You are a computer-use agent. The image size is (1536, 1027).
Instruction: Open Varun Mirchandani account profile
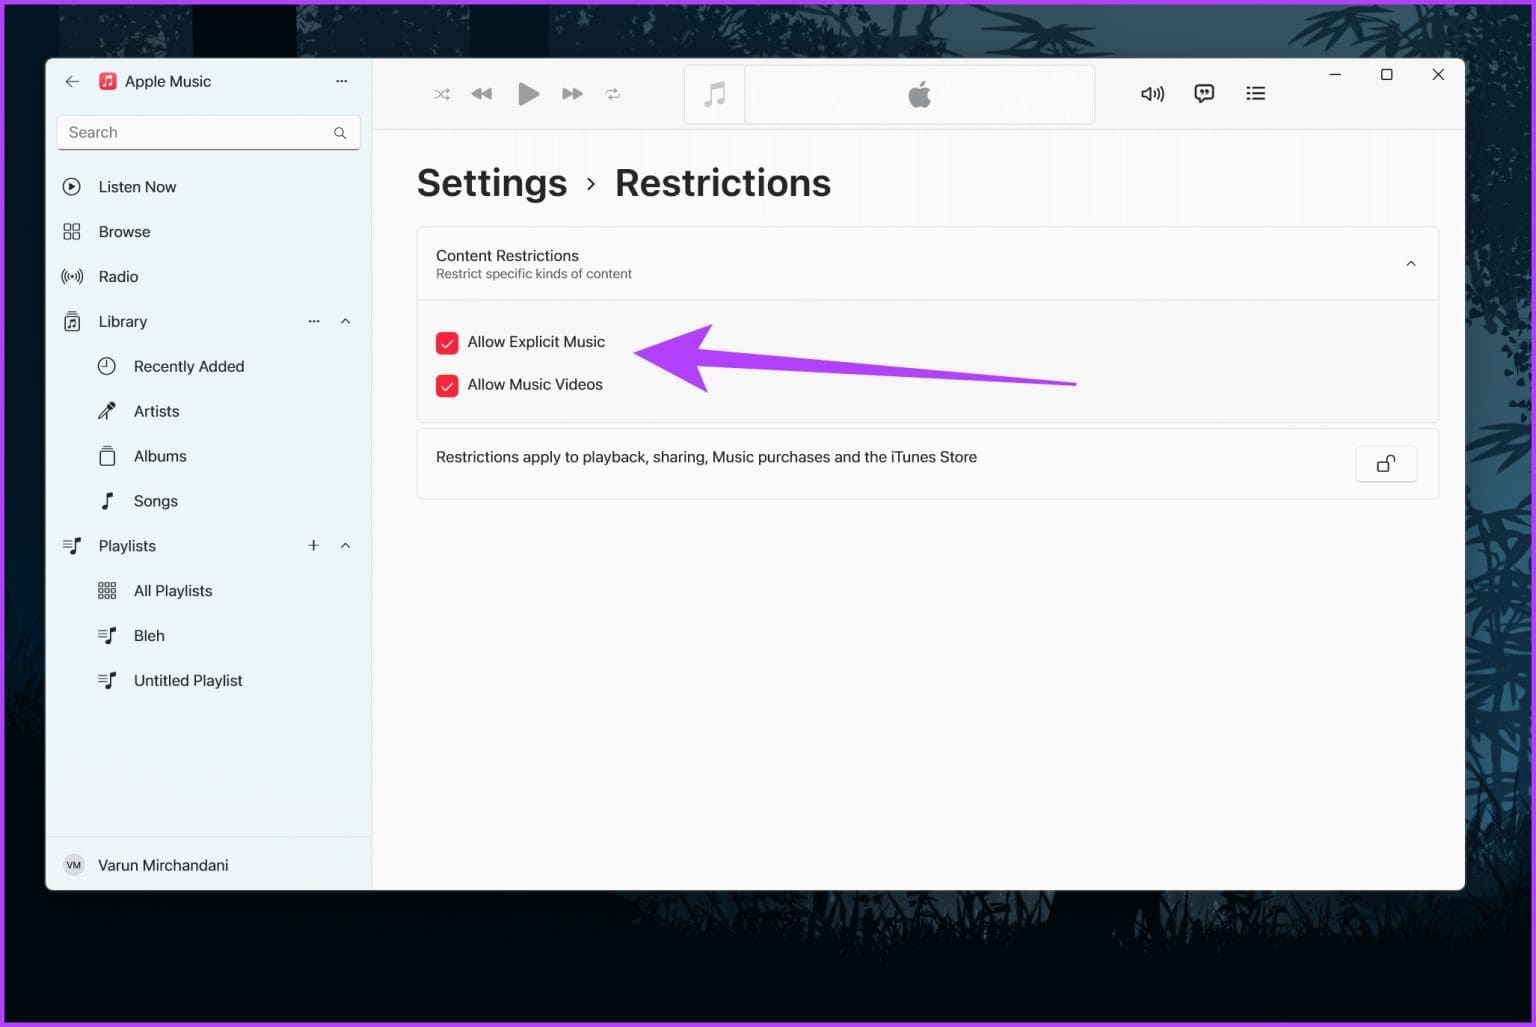[x=208, y=866]
